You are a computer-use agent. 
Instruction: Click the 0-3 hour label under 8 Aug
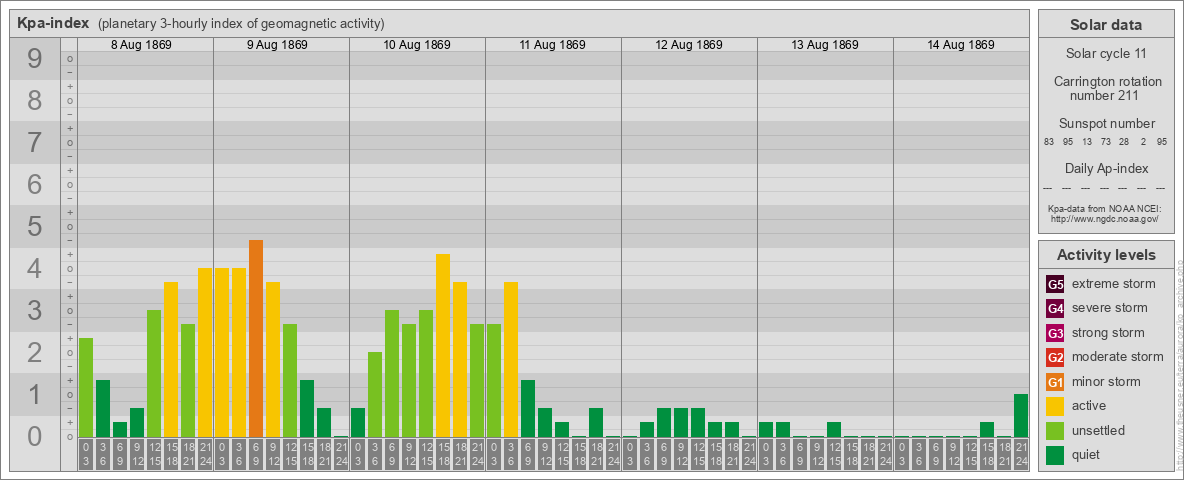[x=86, y=454]
